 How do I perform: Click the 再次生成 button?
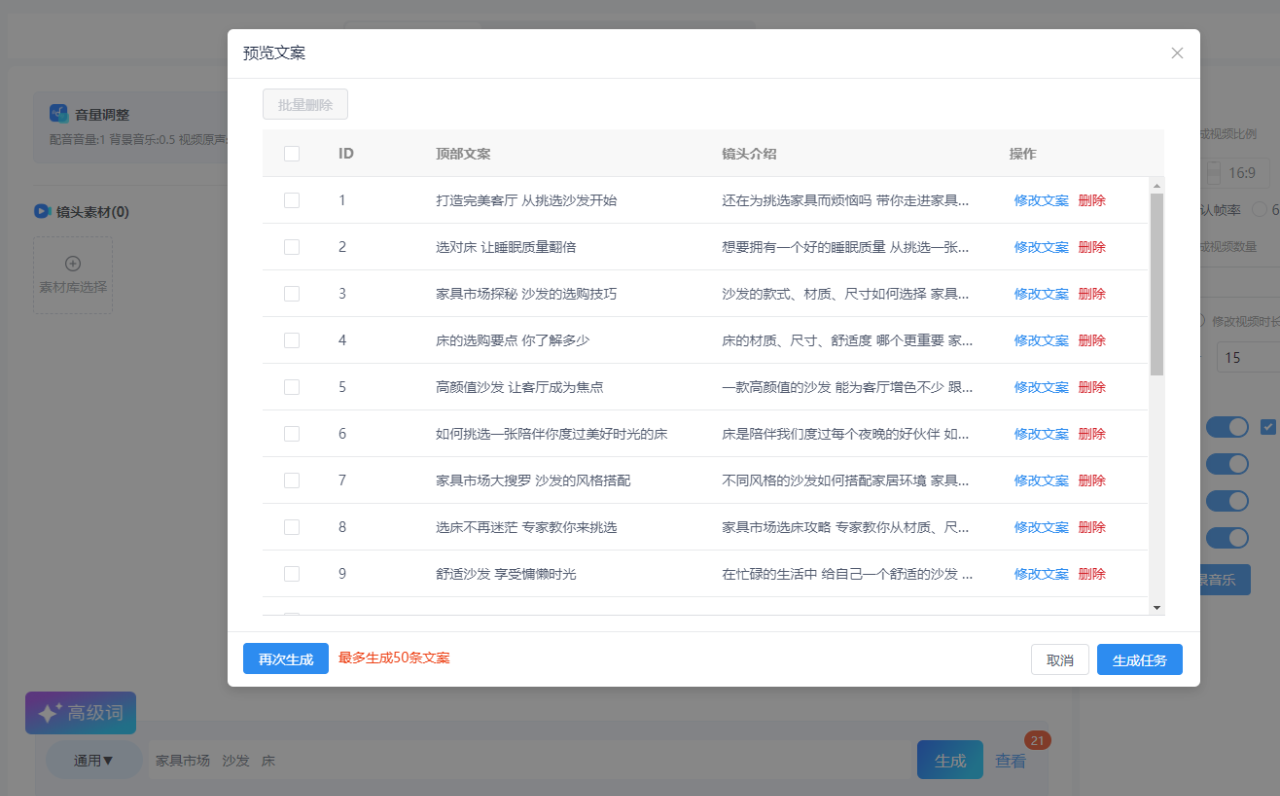[286, 659]
